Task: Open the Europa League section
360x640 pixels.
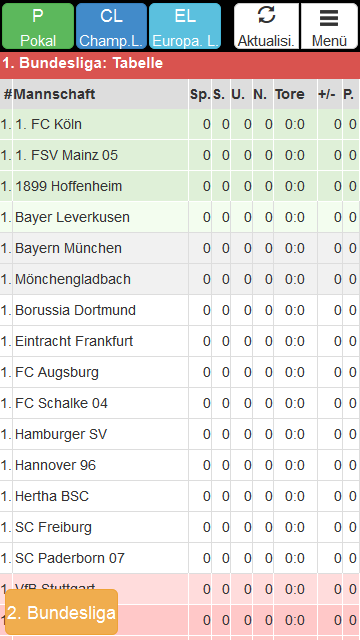Action: click(x=185, y=26)
